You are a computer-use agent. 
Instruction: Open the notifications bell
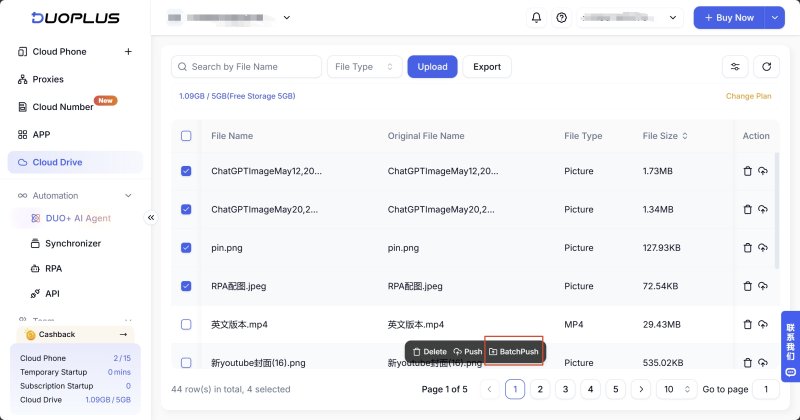536,17
